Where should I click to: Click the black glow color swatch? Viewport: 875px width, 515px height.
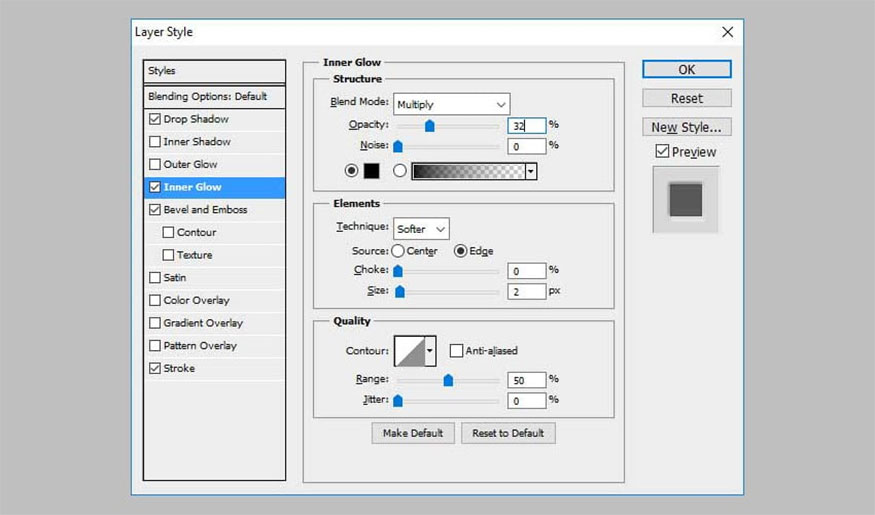click(371, 171)
